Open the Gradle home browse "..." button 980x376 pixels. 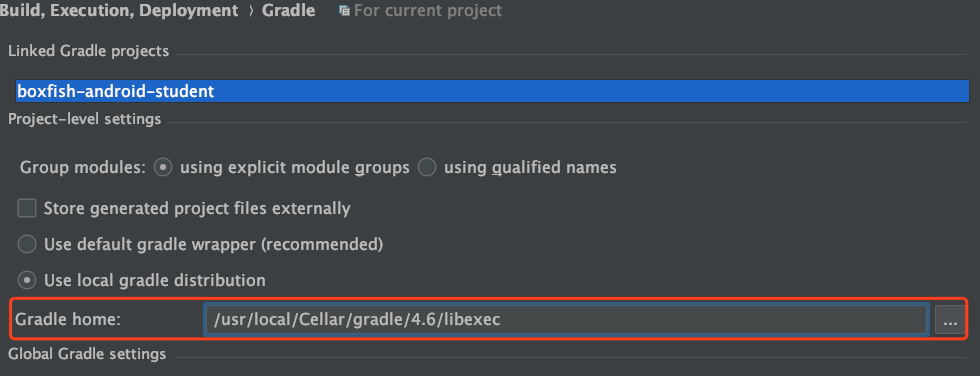point(950,320)
